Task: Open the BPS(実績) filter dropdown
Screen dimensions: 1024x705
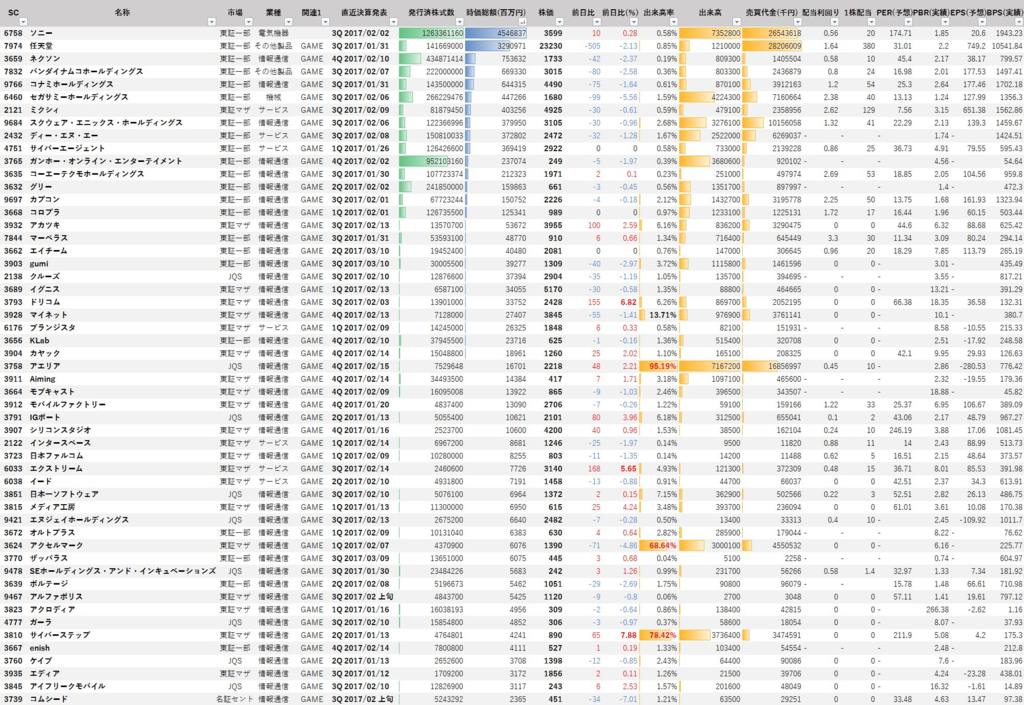Action: tap(1019, 22)
